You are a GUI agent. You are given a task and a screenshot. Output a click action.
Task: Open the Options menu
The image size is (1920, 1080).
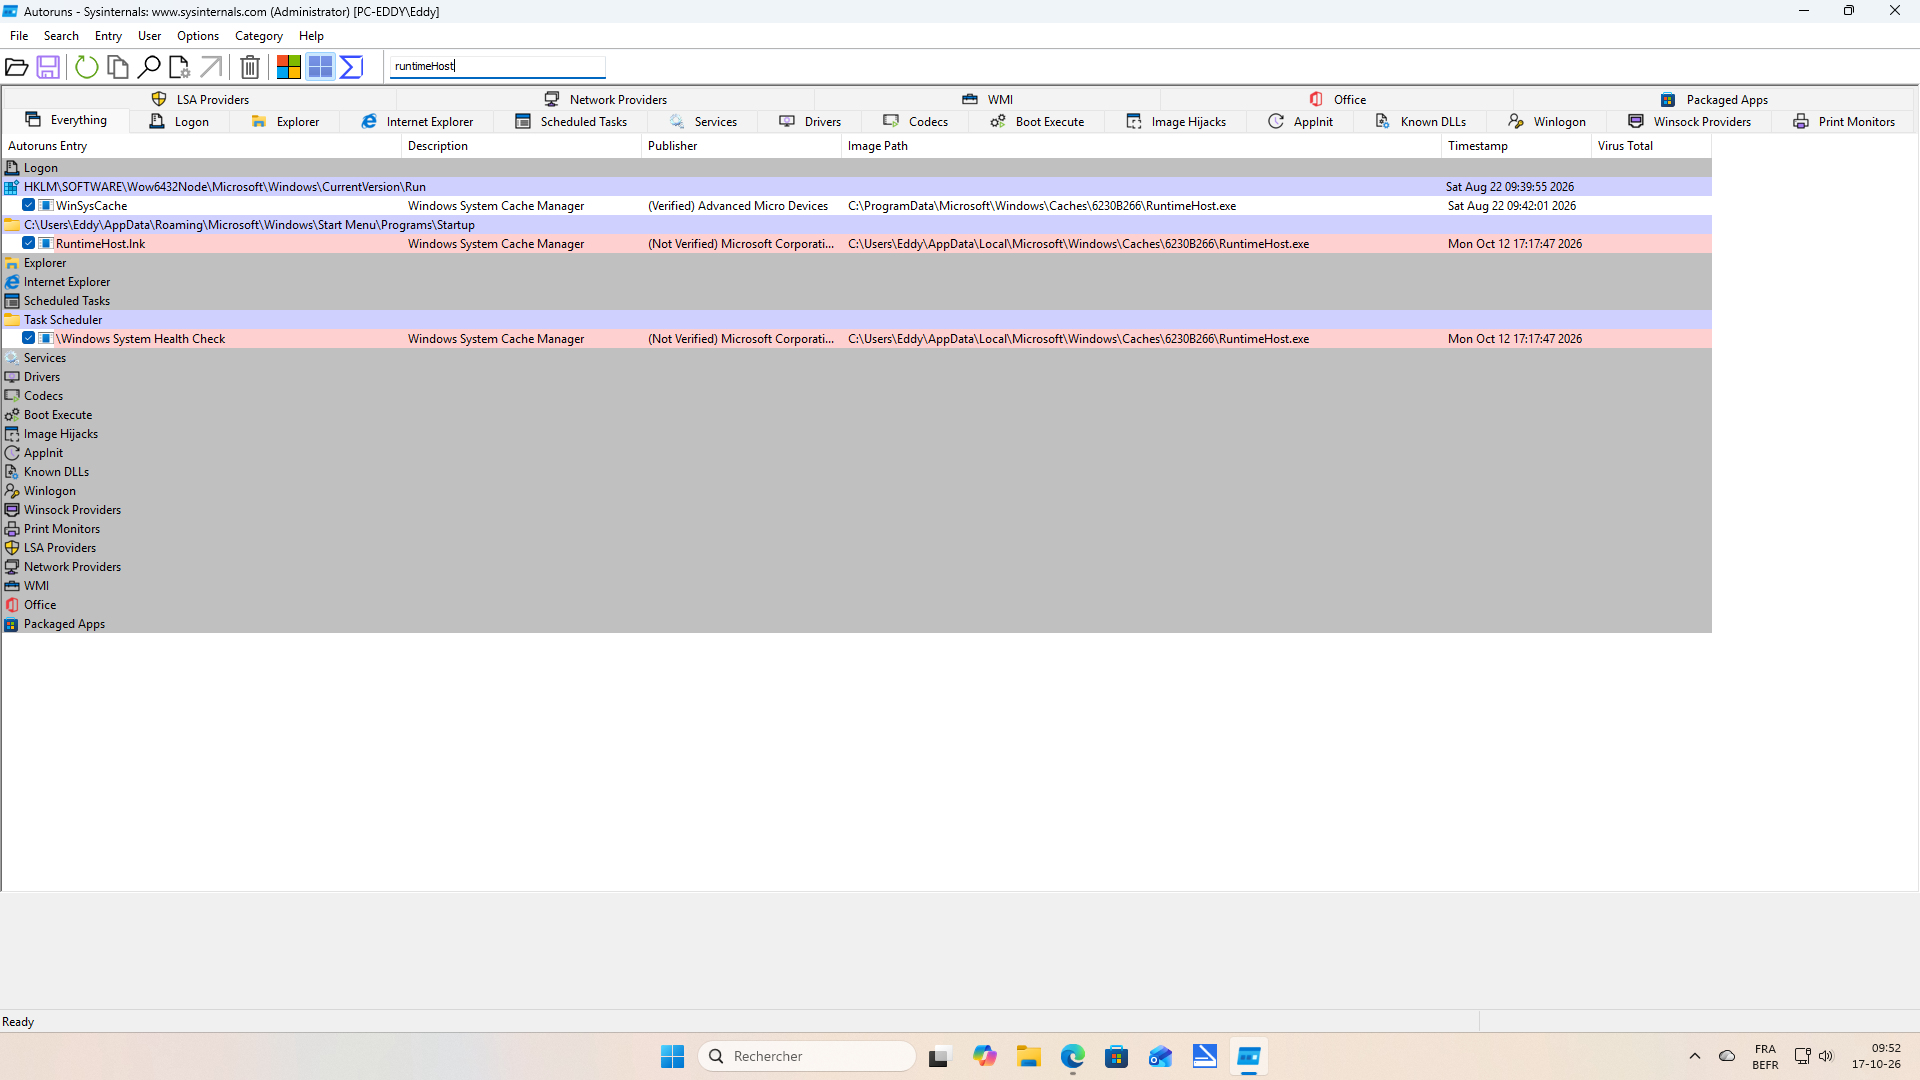click(198, 36)
